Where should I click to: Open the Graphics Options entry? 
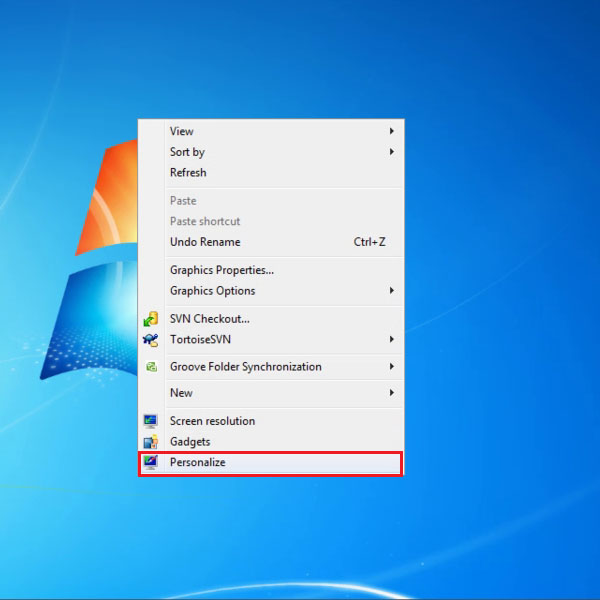271,291
